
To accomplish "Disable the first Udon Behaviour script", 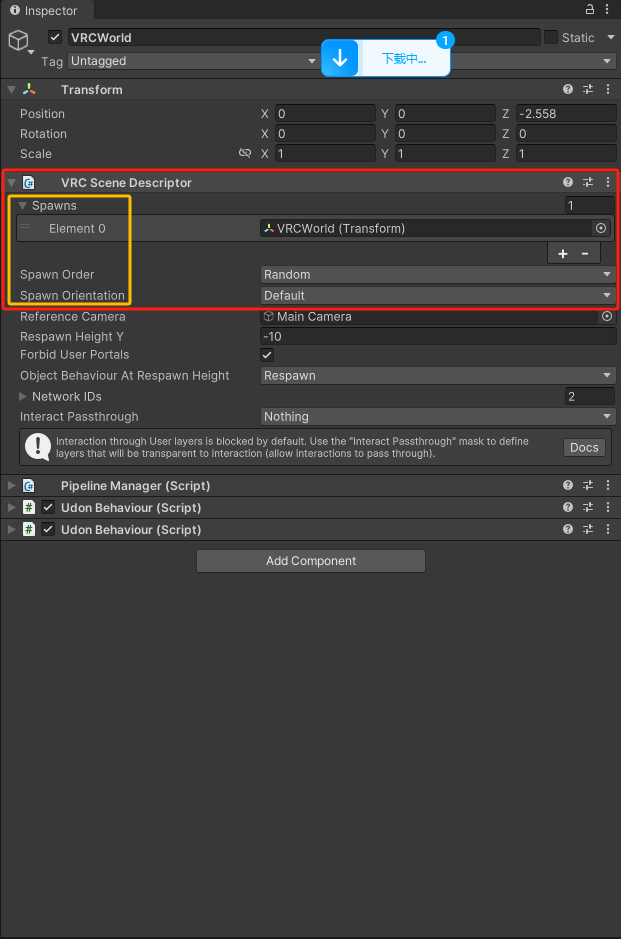I will coord(48,507).
